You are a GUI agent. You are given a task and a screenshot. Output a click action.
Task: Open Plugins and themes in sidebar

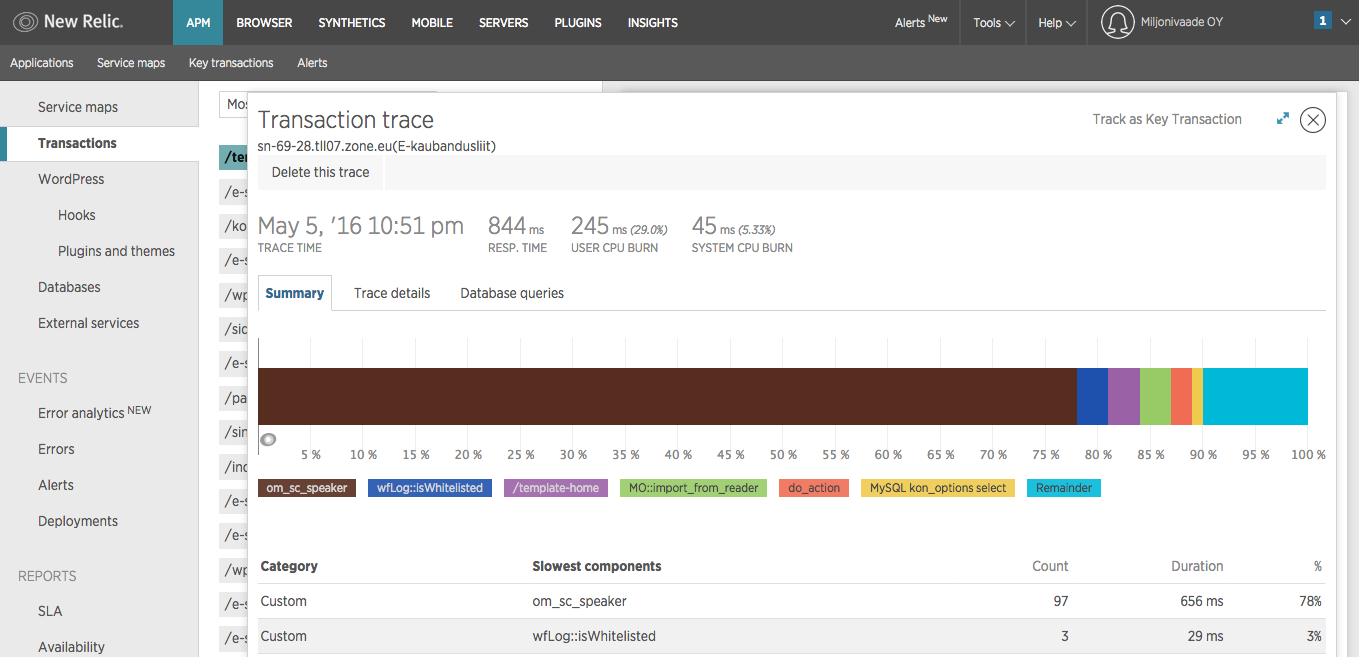116,251
